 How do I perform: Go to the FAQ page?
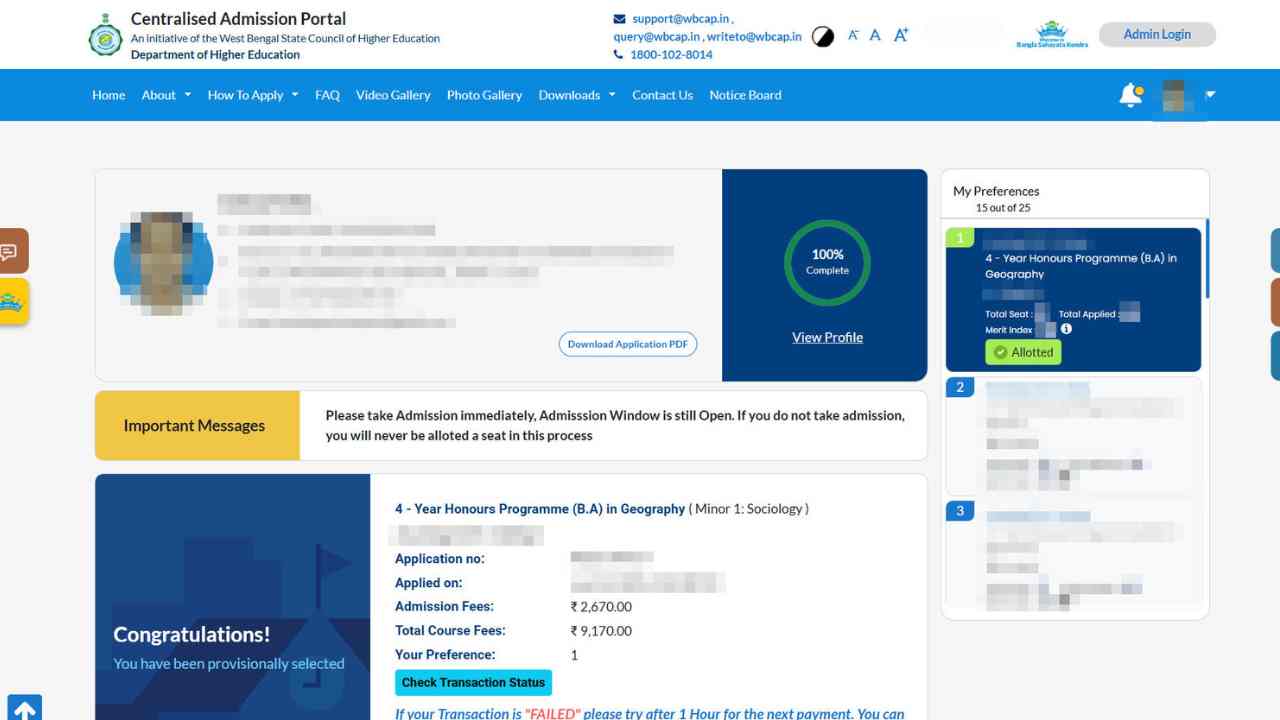327,95
